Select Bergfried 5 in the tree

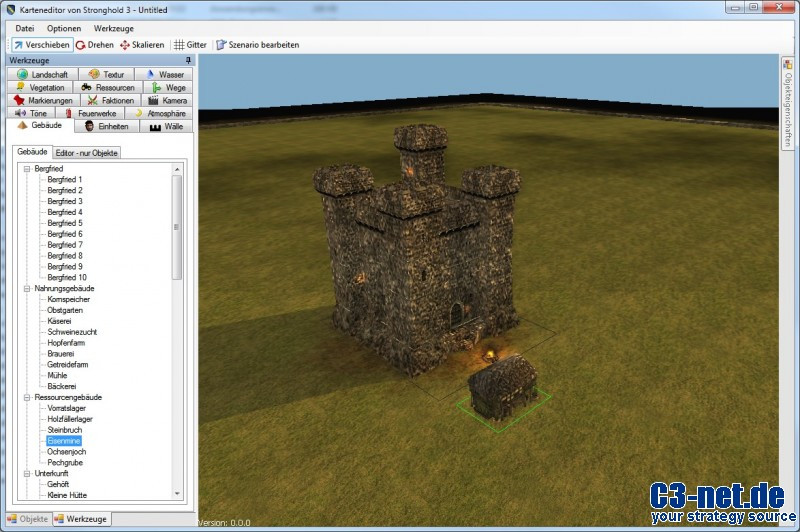pyautogui.click(x=64, y=223)
